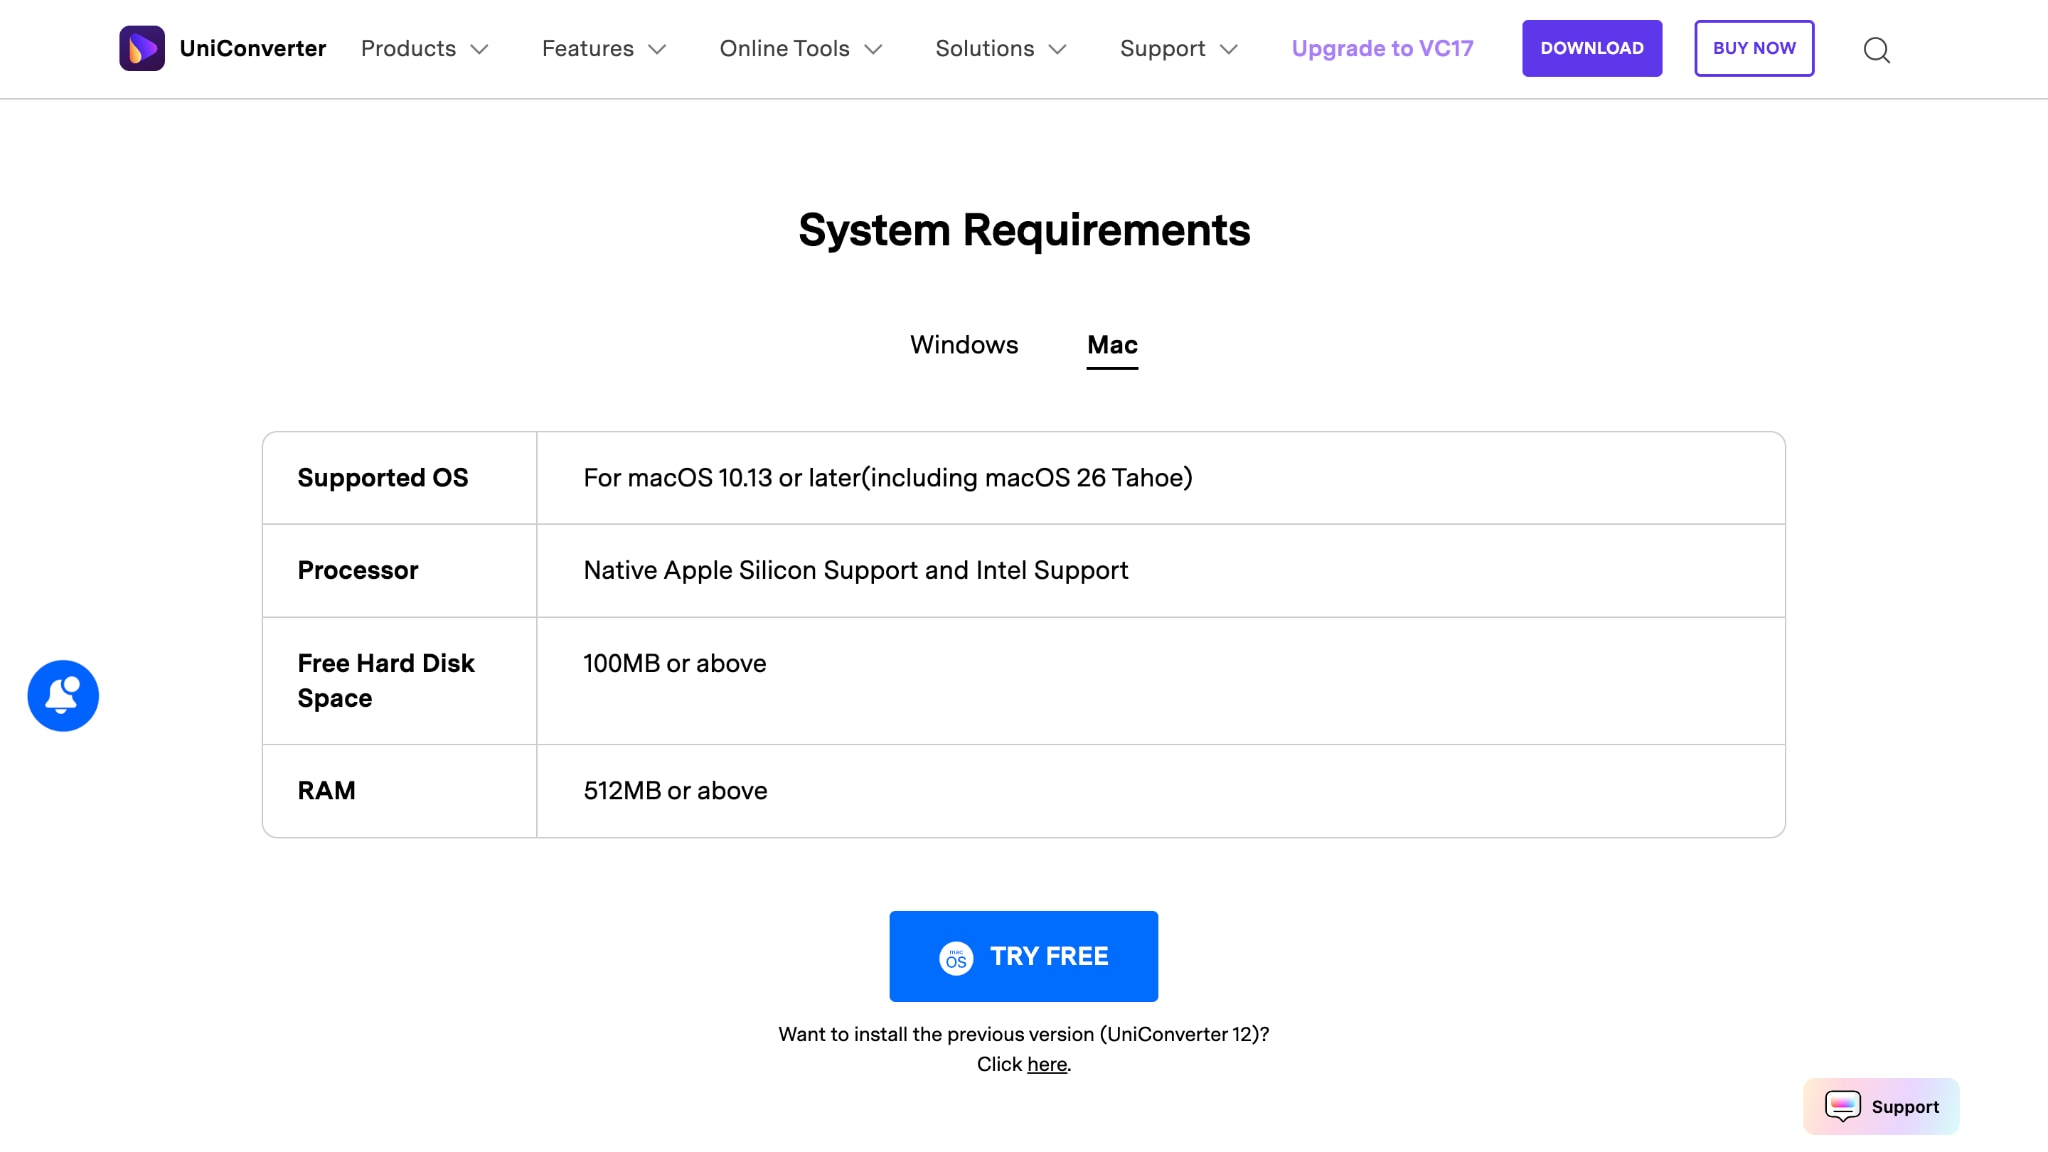Open the Support chat widget

click(x=1880, y=1106)
